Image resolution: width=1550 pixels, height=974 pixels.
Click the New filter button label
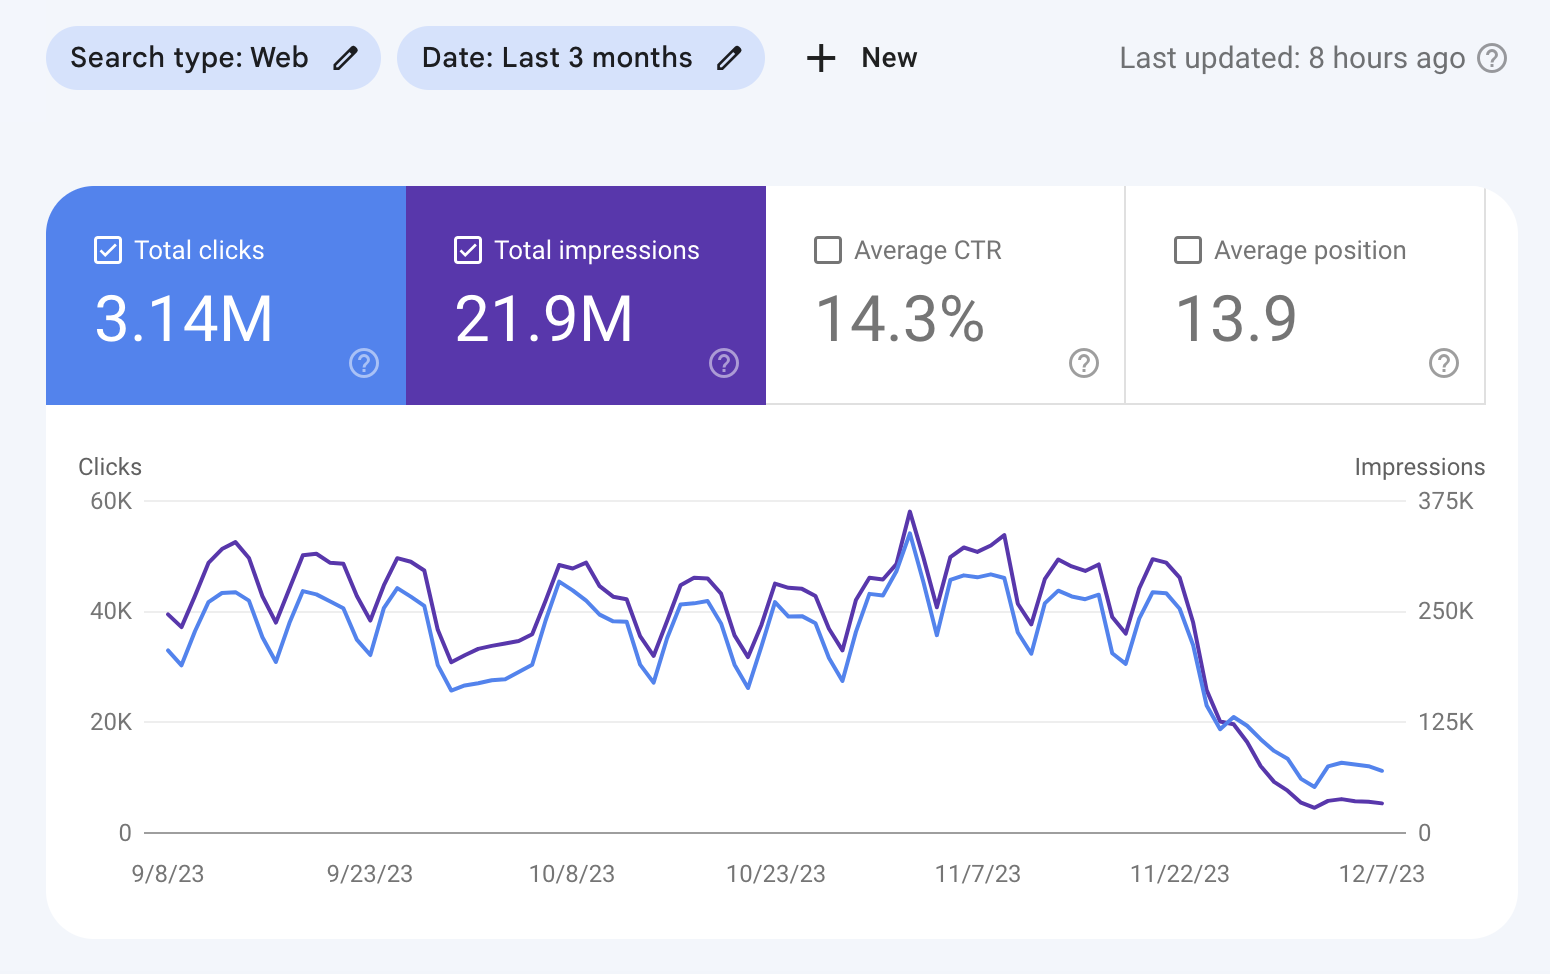[889, 58]
